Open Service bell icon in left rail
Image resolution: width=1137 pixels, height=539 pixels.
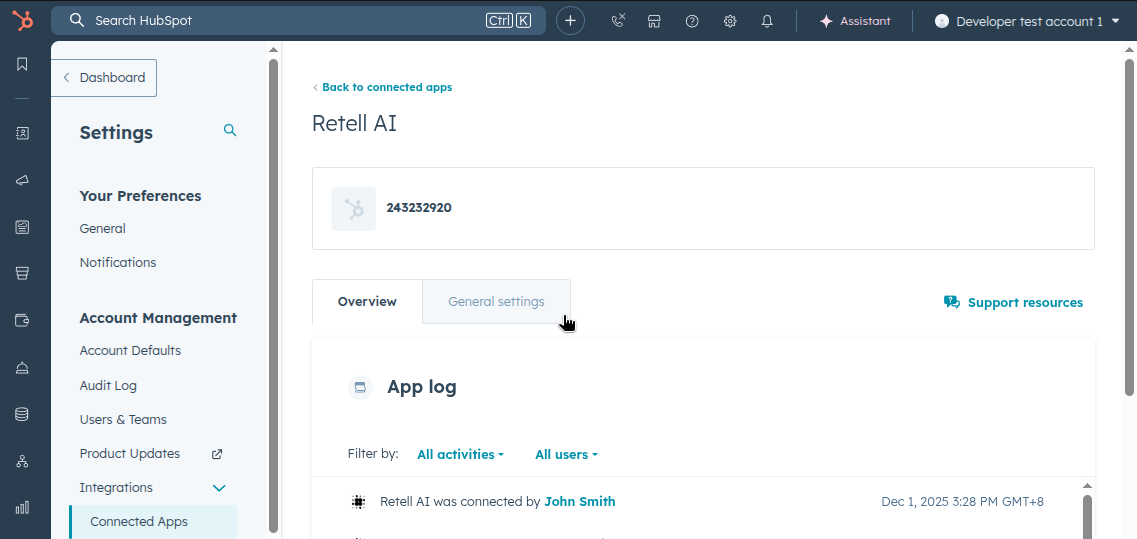tap(22, 367)
